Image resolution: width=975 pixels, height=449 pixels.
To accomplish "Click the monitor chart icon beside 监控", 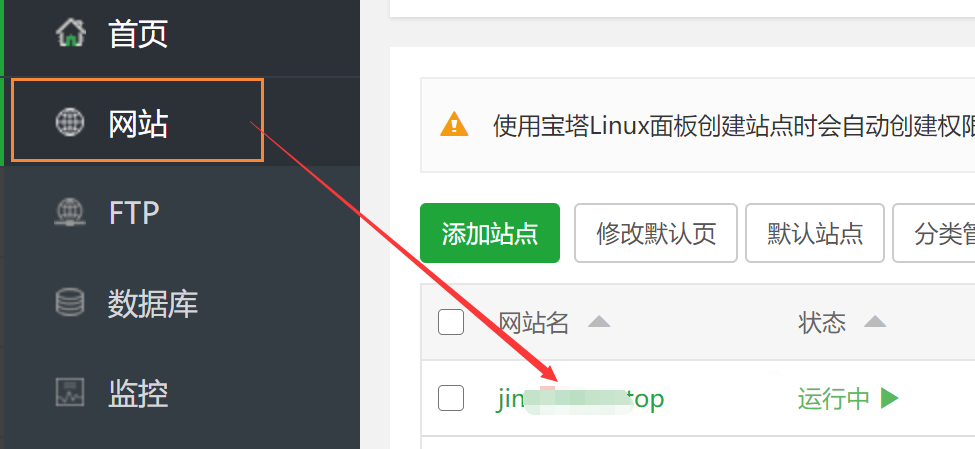I will coord(70,392).
